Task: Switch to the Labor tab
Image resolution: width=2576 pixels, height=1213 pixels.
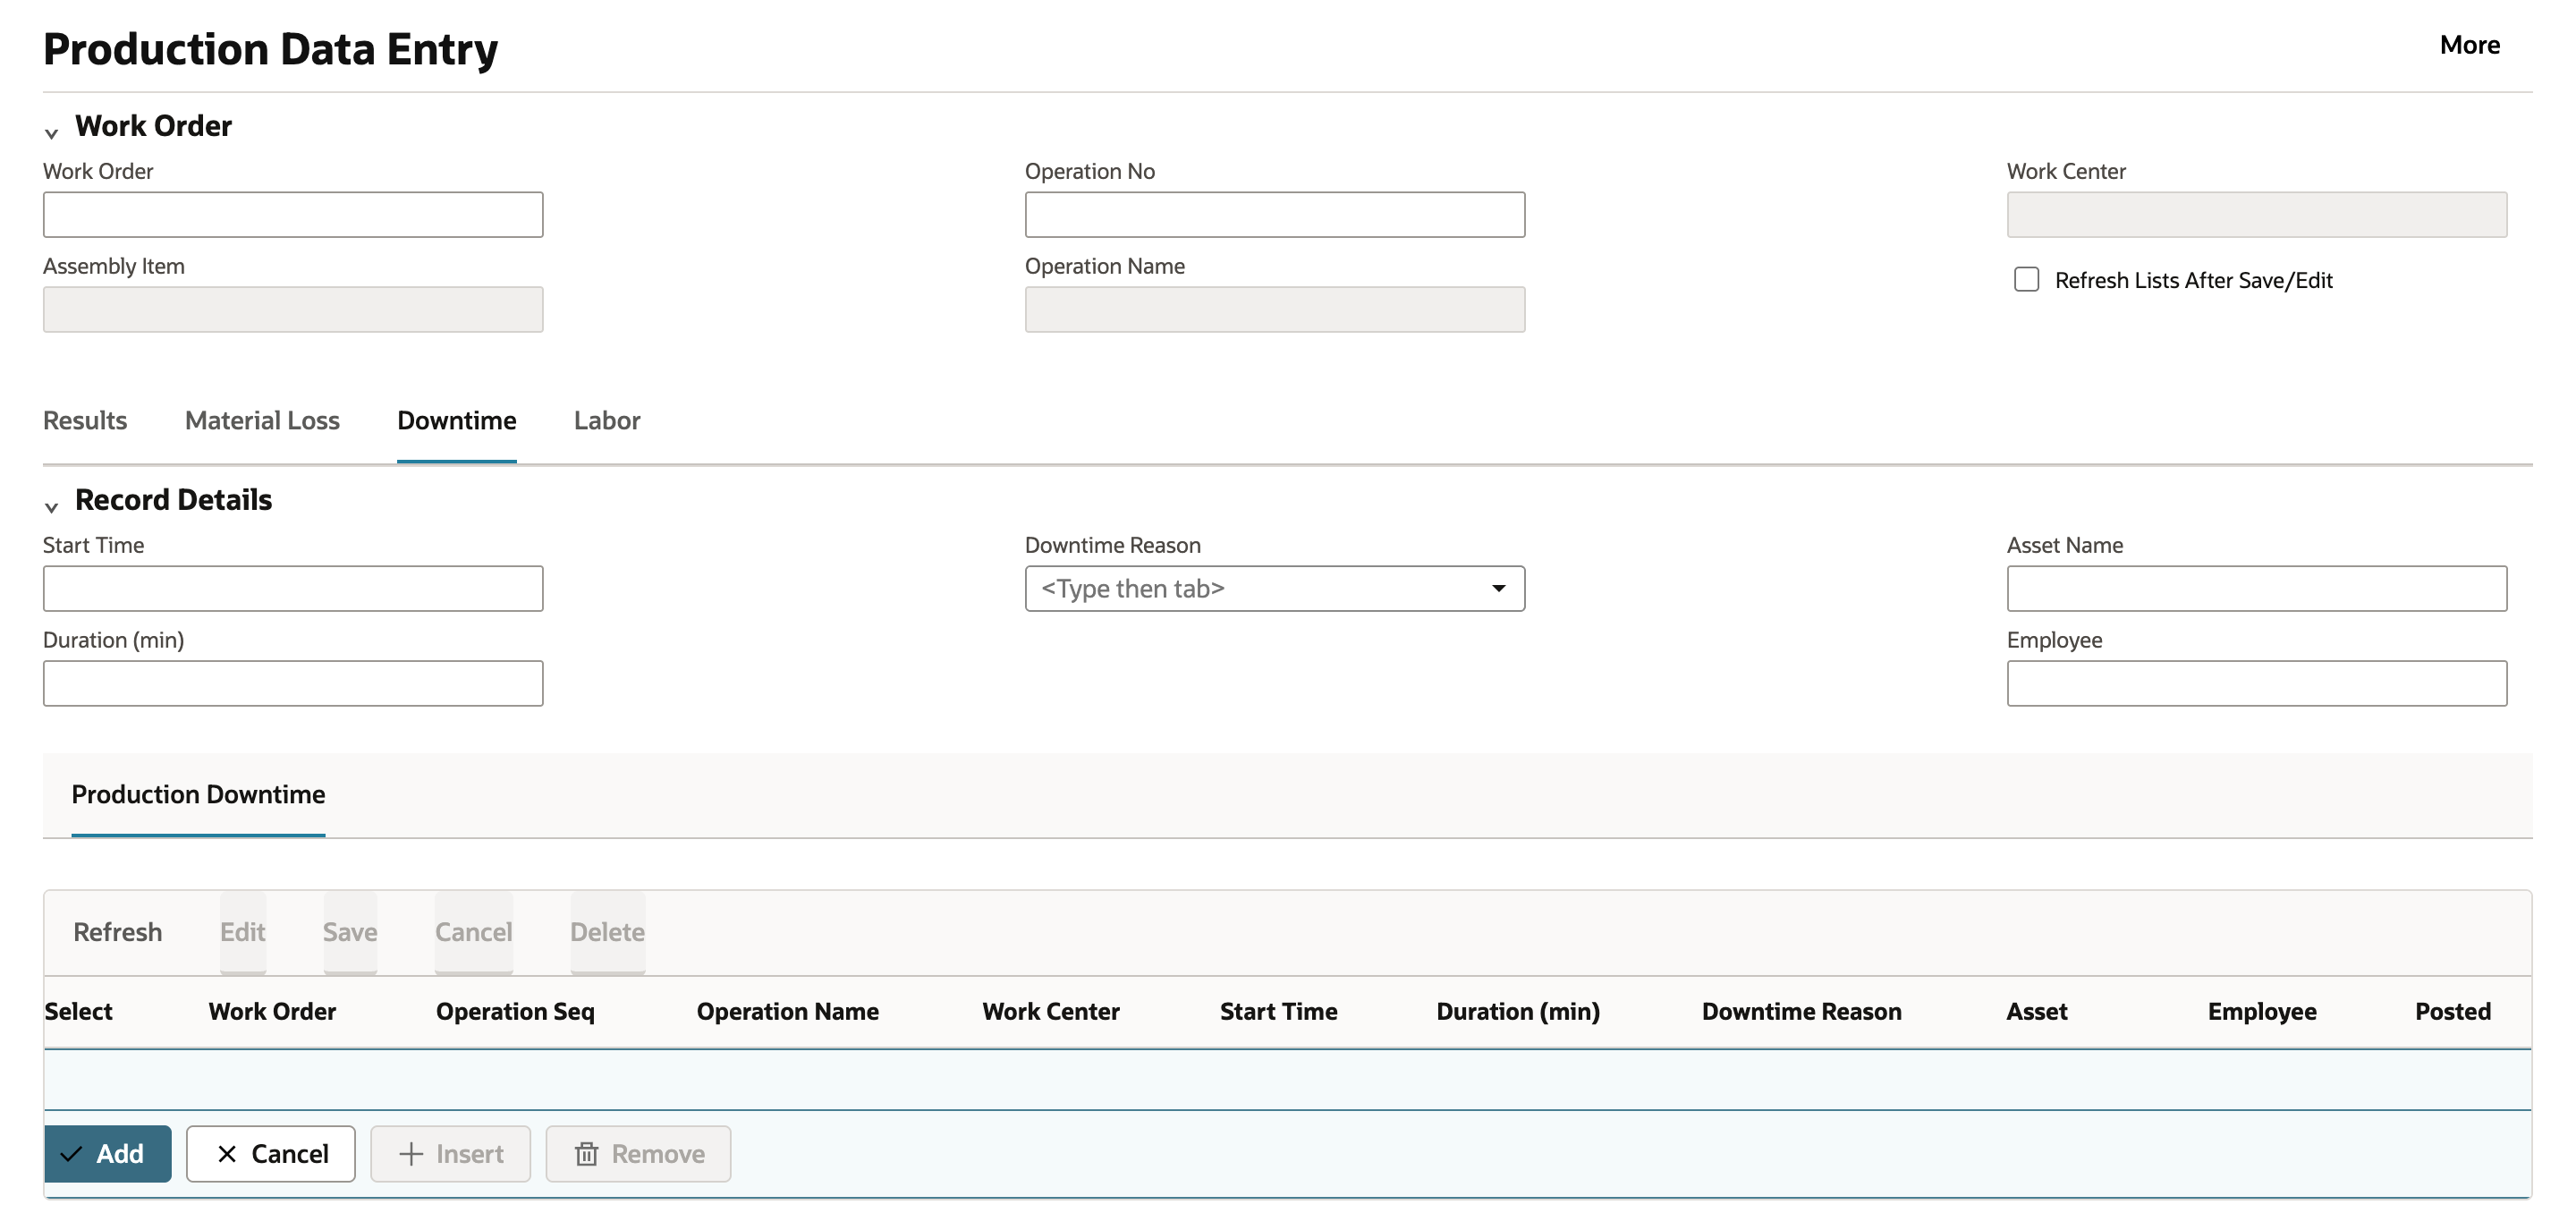Action: (607, 420)
